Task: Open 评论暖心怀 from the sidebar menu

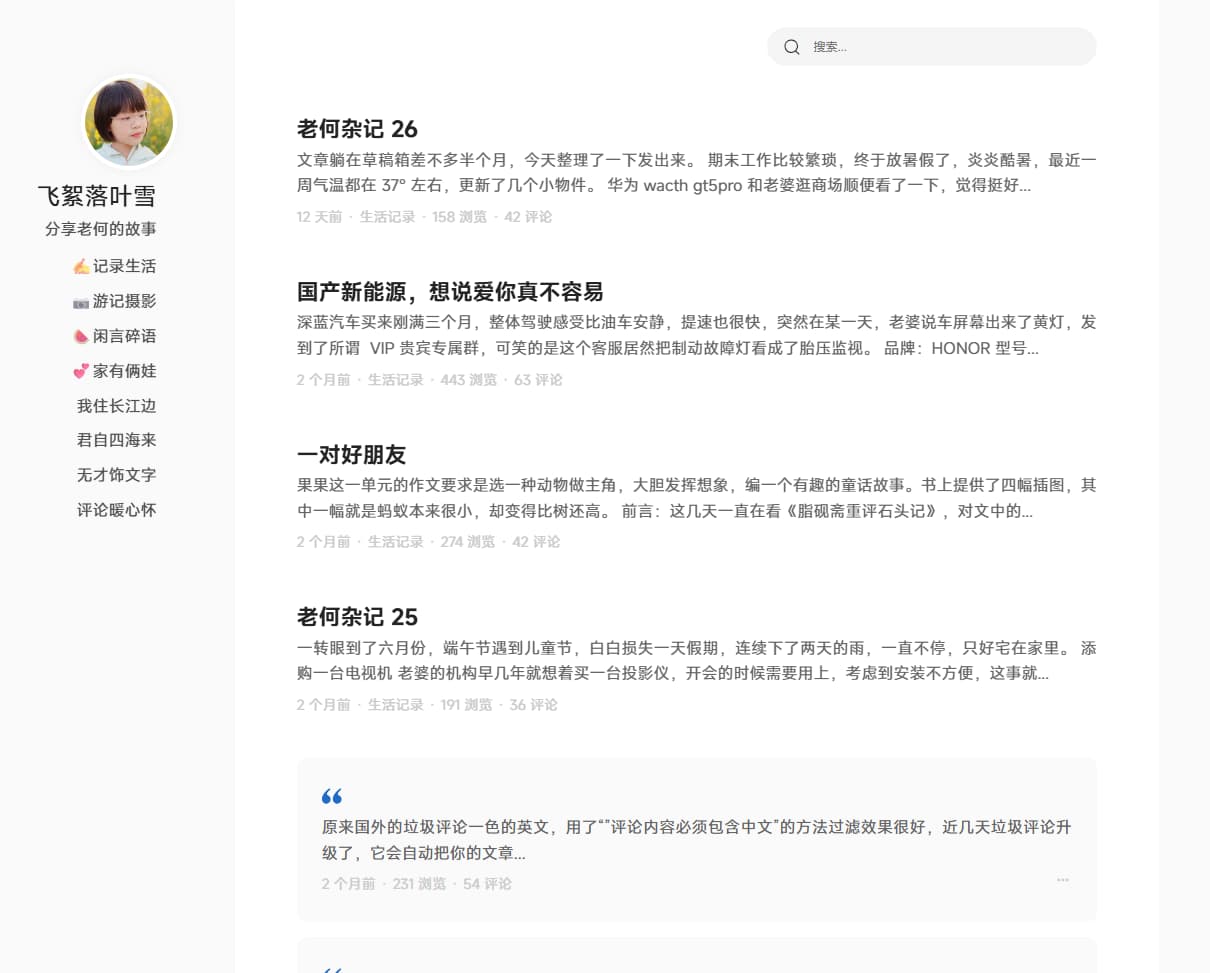Action: coord(116,510)
